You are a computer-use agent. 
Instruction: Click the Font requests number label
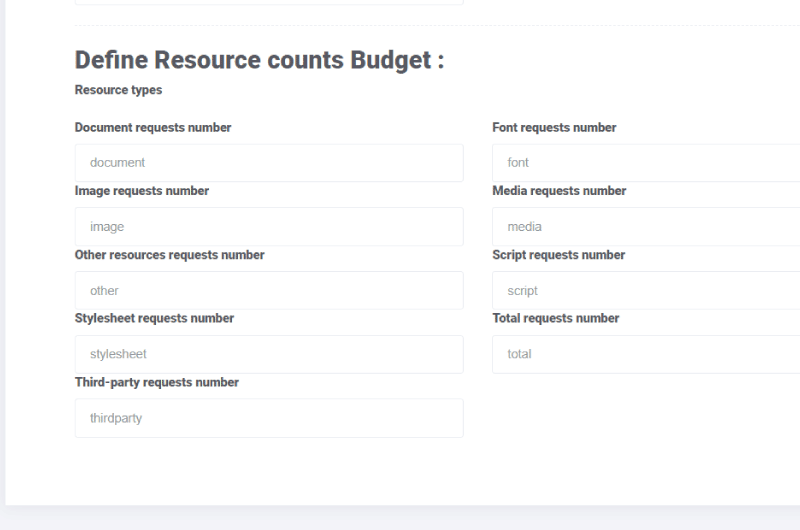pyautogui.click(x=554, y=128)
